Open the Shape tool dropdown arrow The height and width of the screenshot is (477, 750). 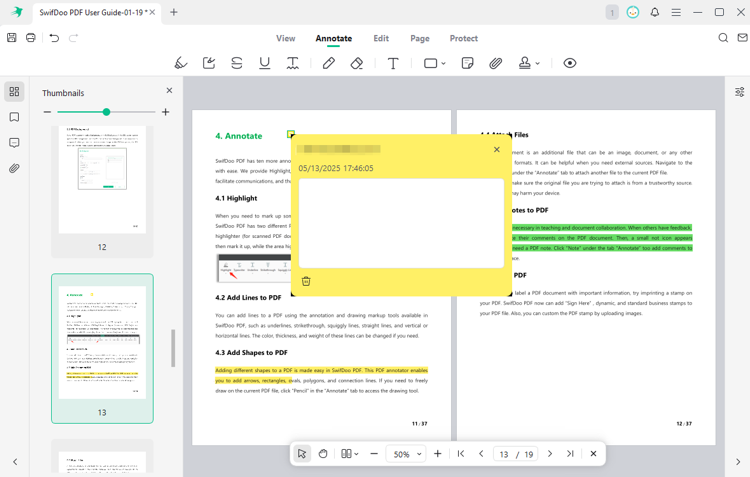coord(443,63)
